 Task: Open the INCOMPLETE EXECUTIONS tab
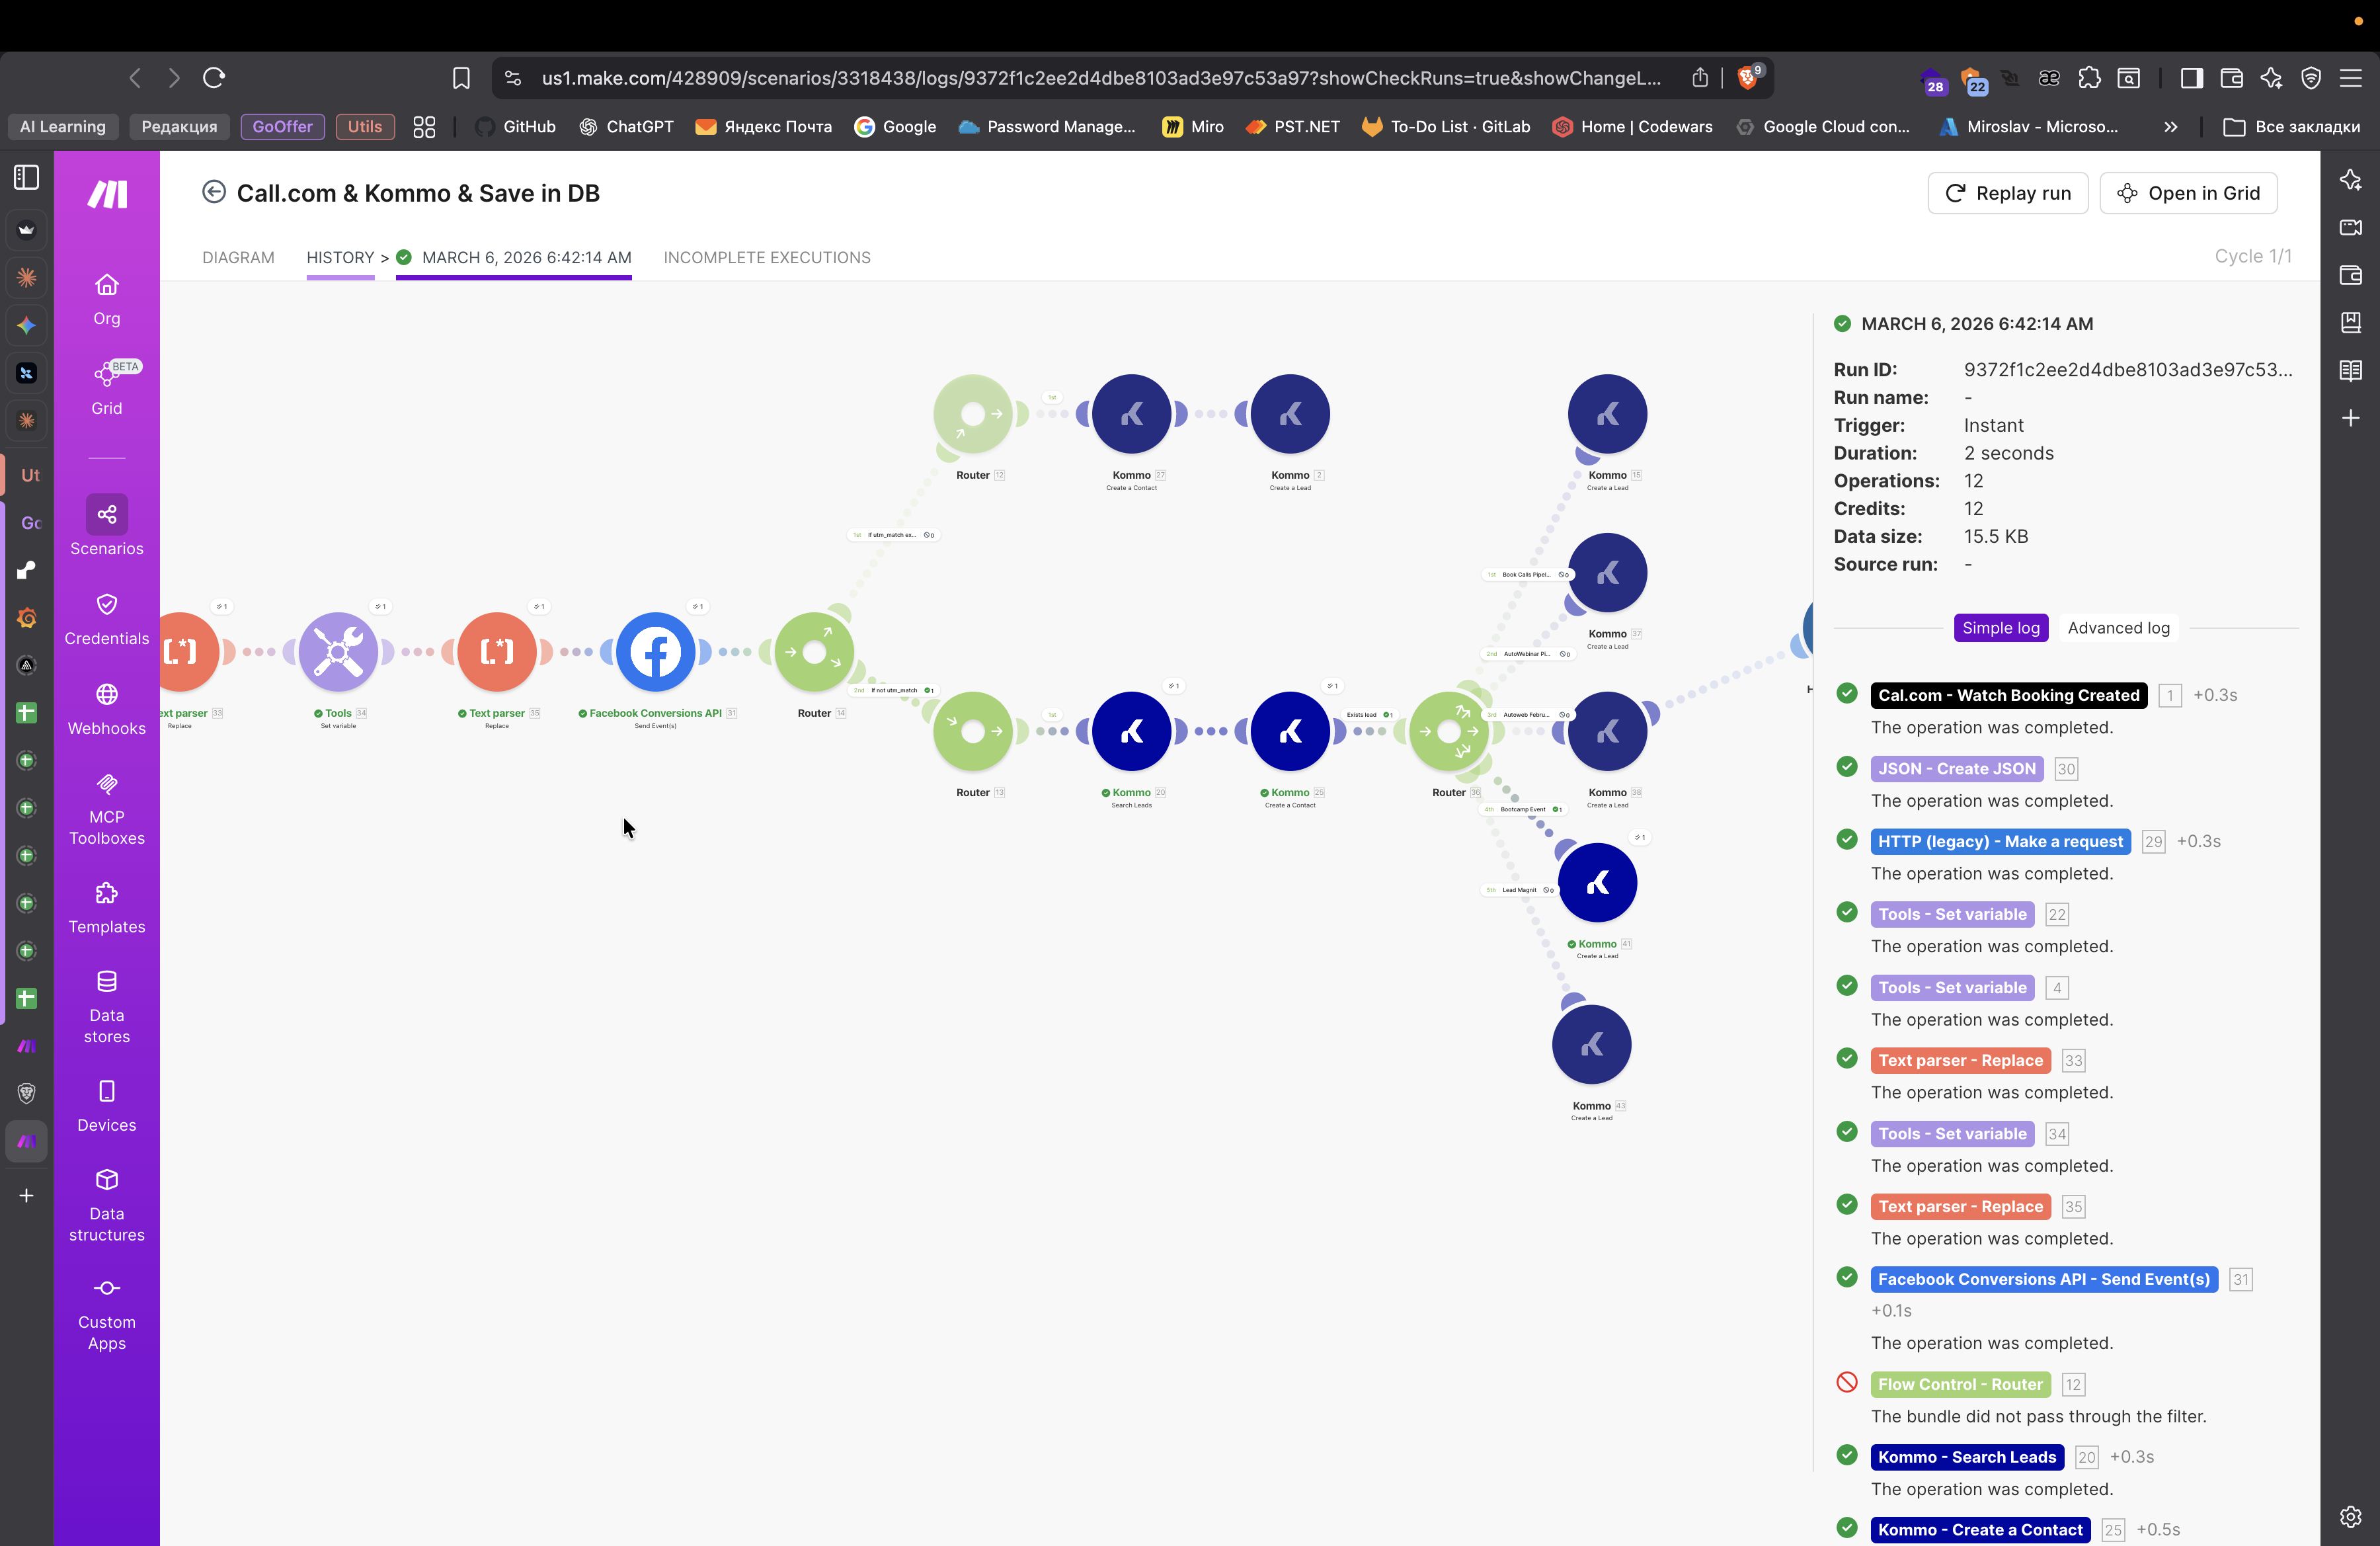tap(766, 257)
